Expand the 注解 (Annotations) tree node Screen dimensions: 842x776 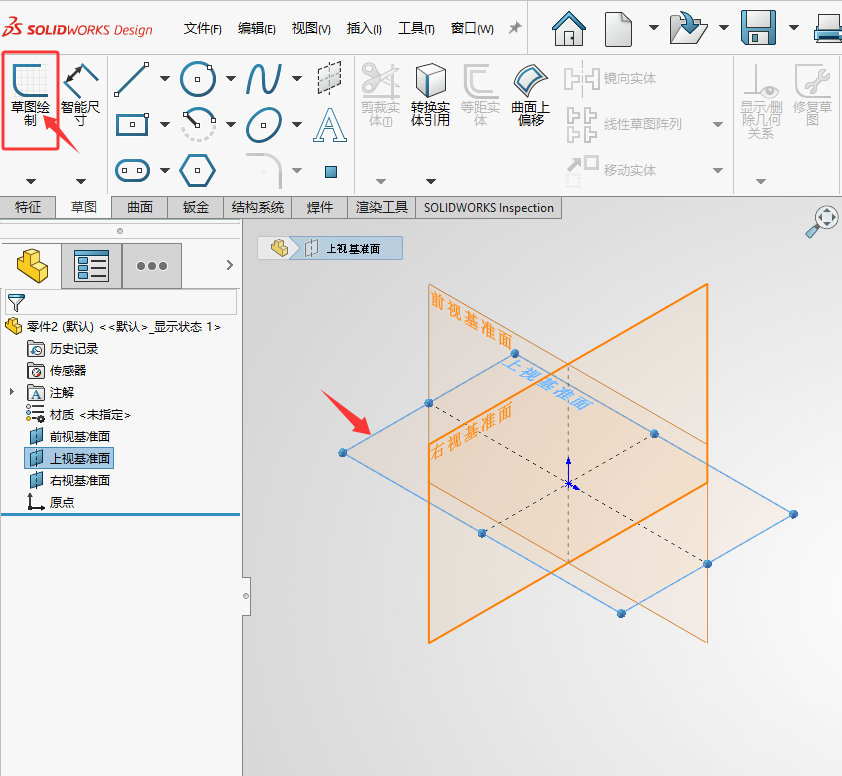click(12, 392)
